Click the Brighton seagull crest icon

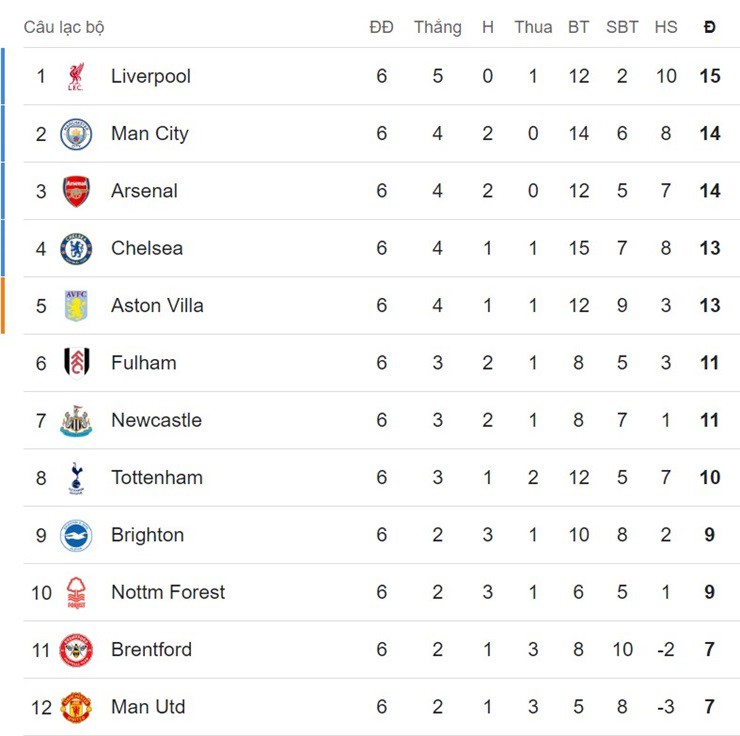coord(76,535)
